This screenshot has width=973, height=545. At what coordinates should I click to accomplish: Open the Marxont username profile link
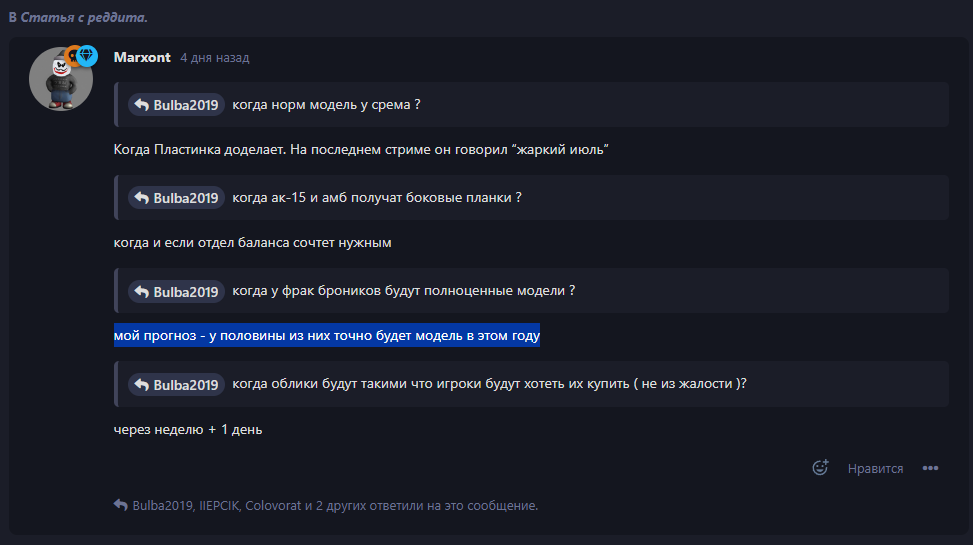[142, 57]
